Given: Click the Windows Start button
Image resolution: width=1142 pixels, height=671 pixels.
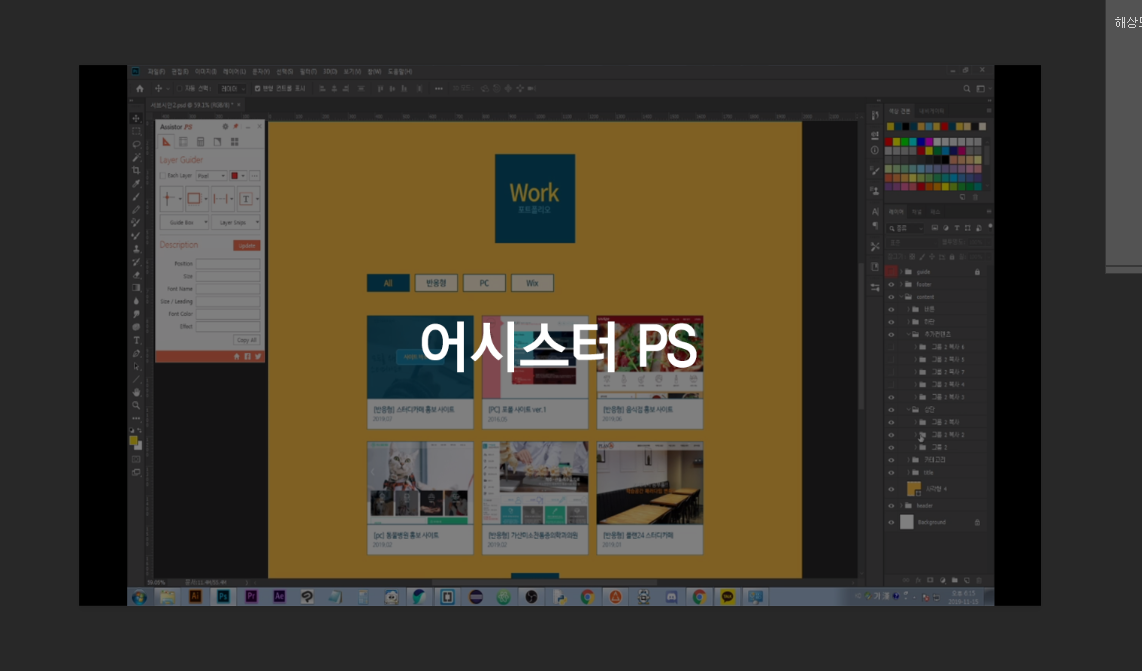Looking at the screenshot, I should point(139,597).
